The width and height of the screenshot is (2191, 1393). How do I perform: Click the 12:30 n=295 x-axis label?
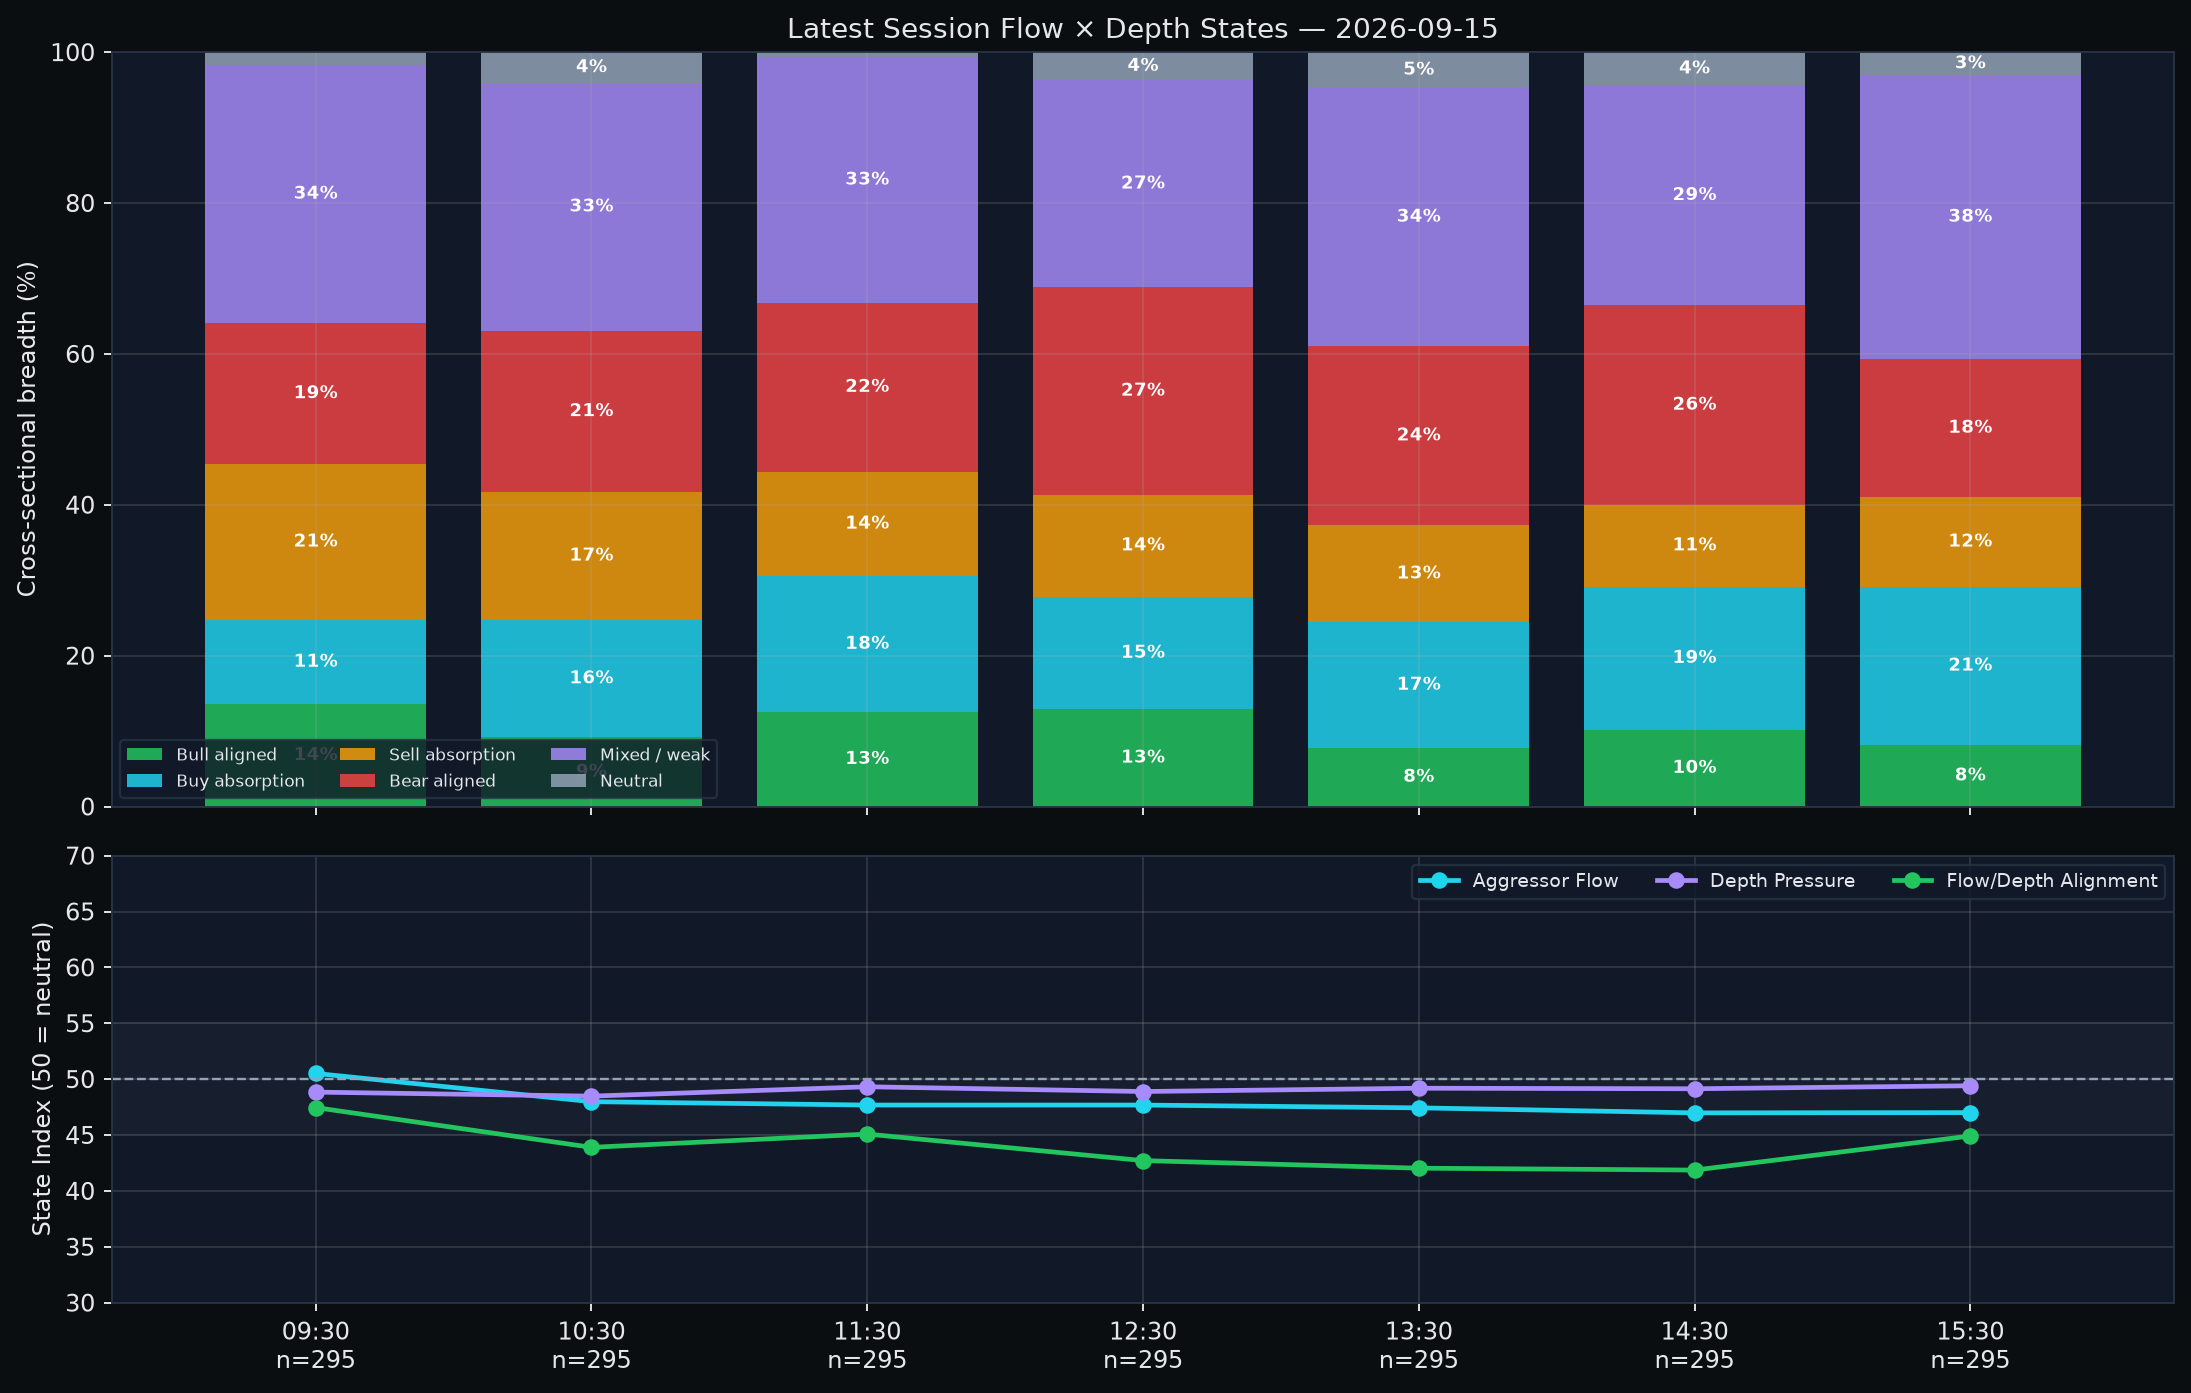1143,1346
